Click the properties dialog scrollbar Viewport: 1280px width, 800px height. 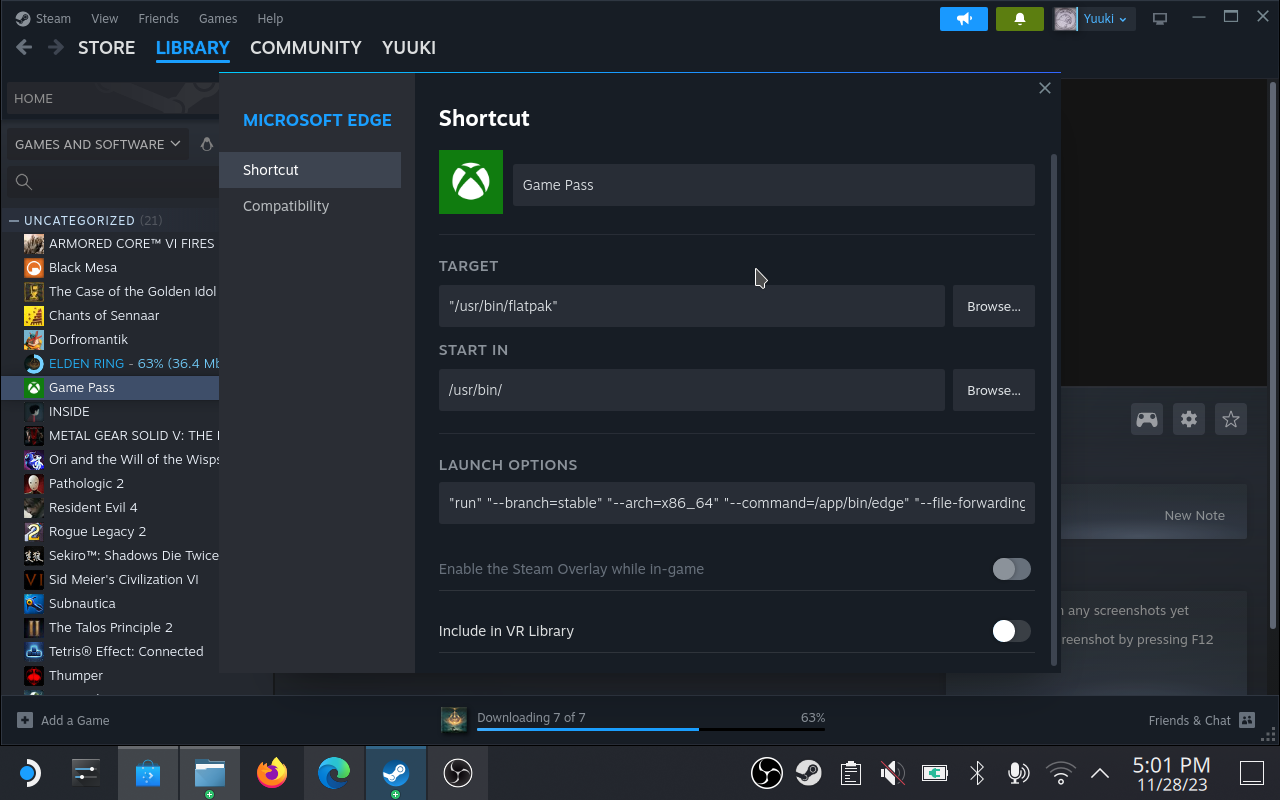tap(1054, 410)
